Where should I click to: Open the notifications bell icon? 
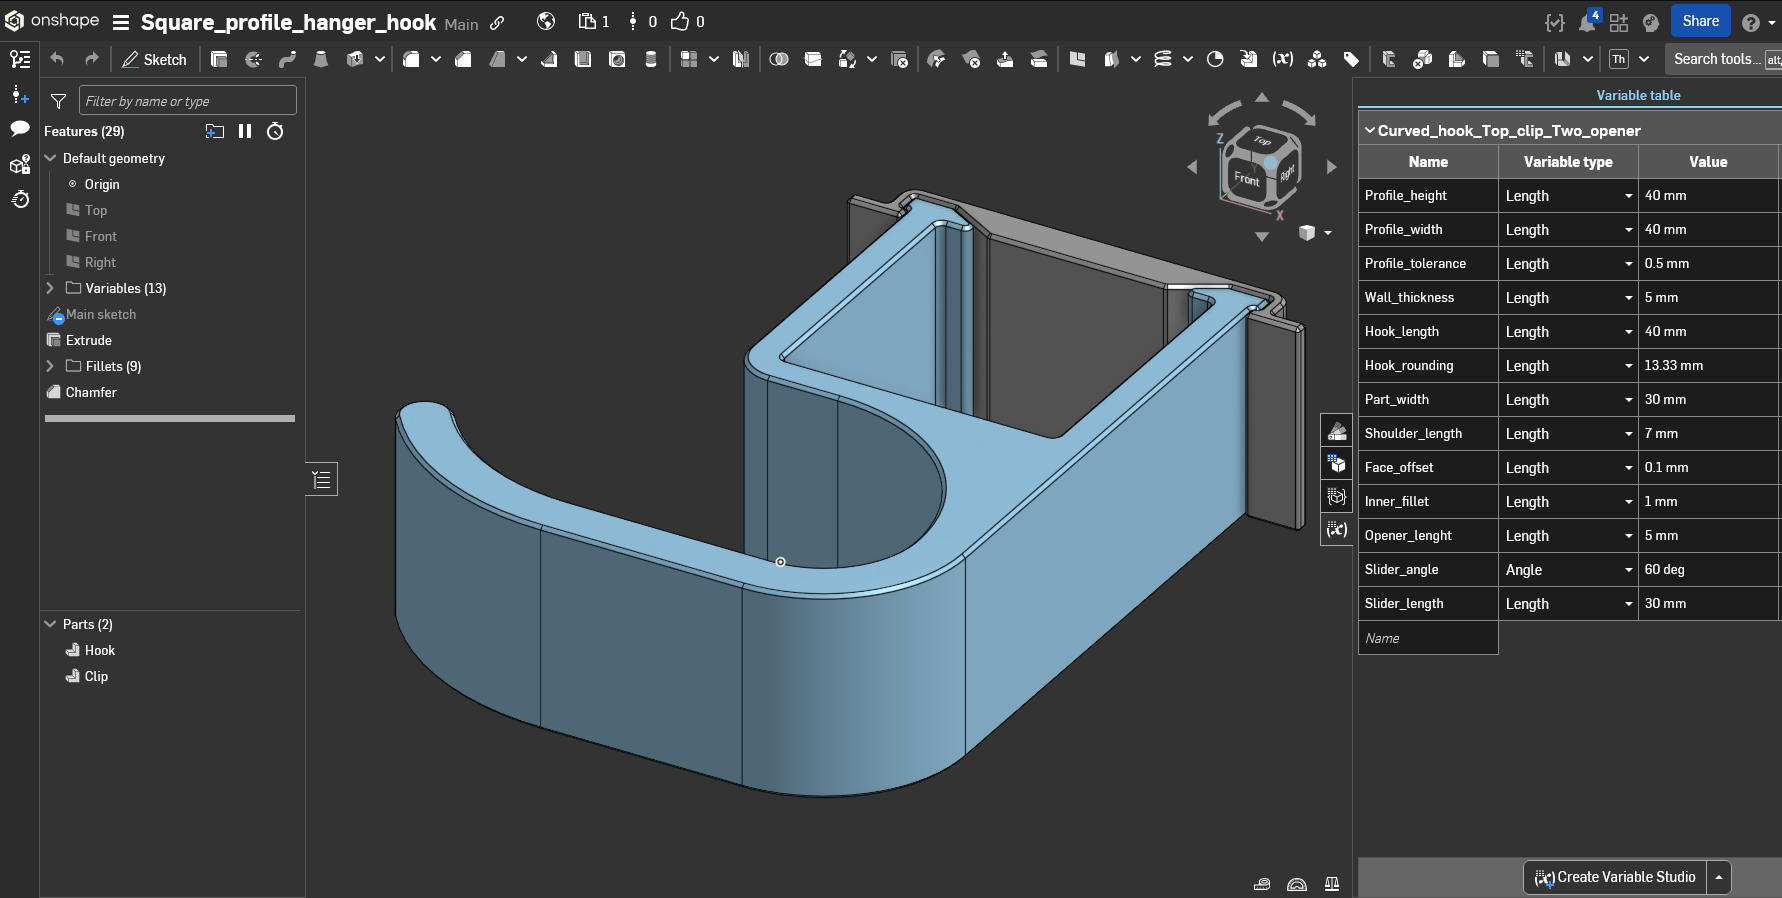click(x=1587, y=22)
